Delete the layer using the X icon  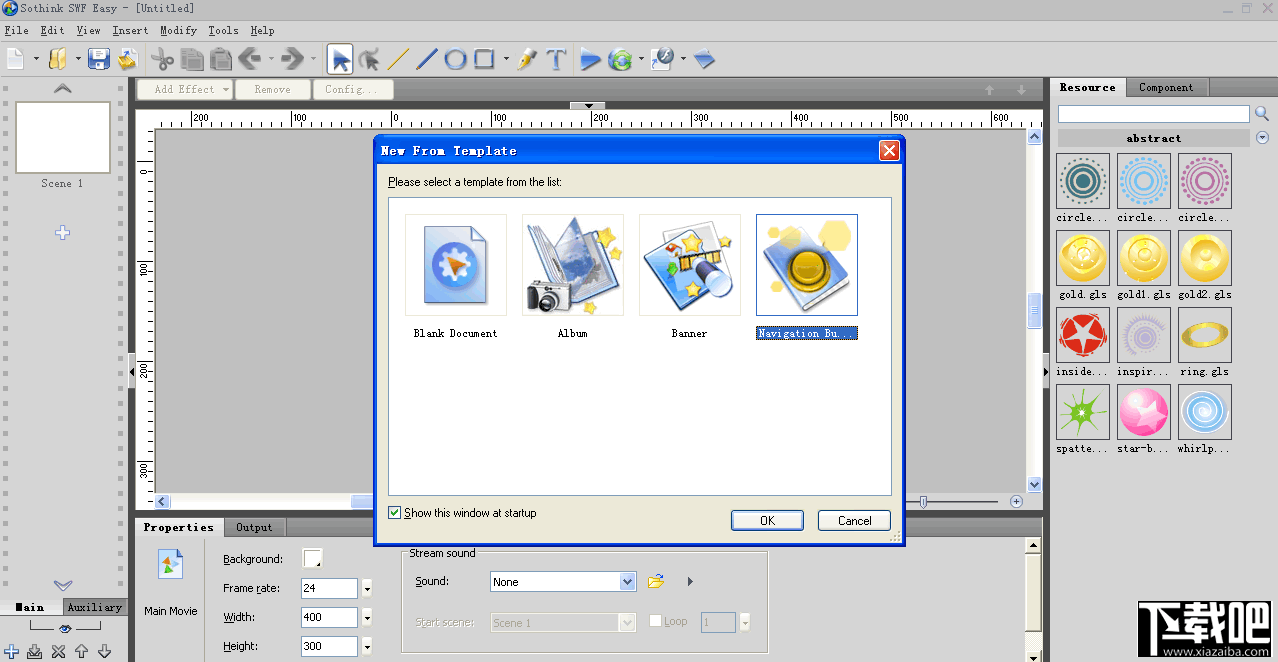tap(58, 652)
